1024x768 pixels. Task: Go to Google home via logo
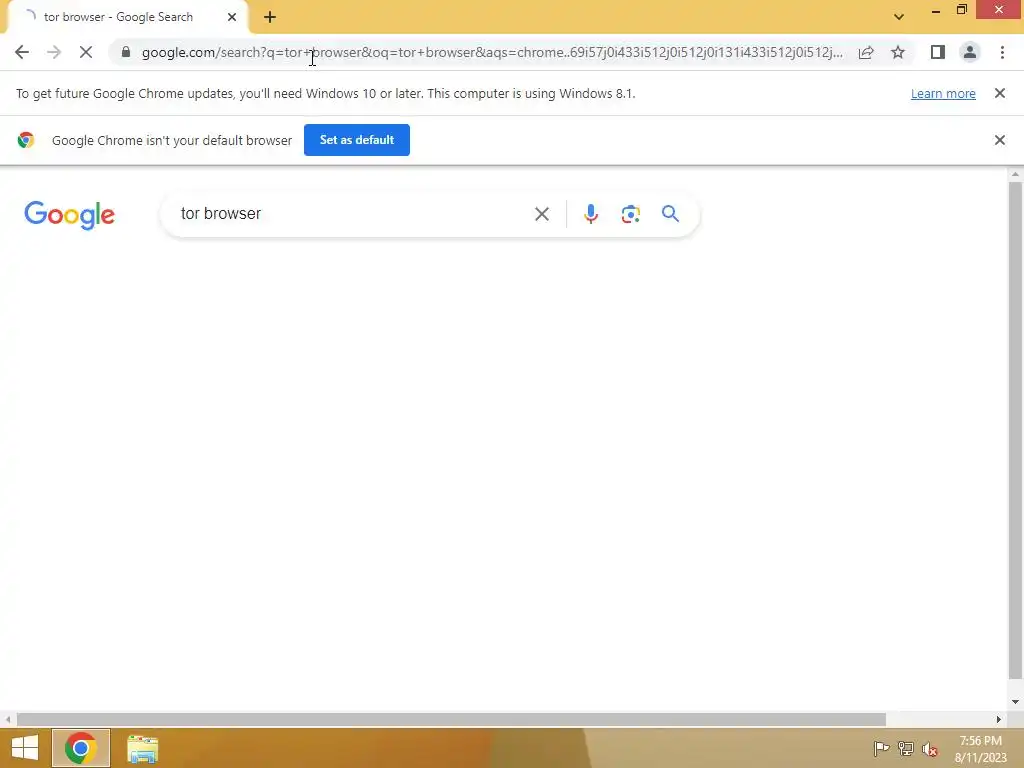click(x=69, y=215)
